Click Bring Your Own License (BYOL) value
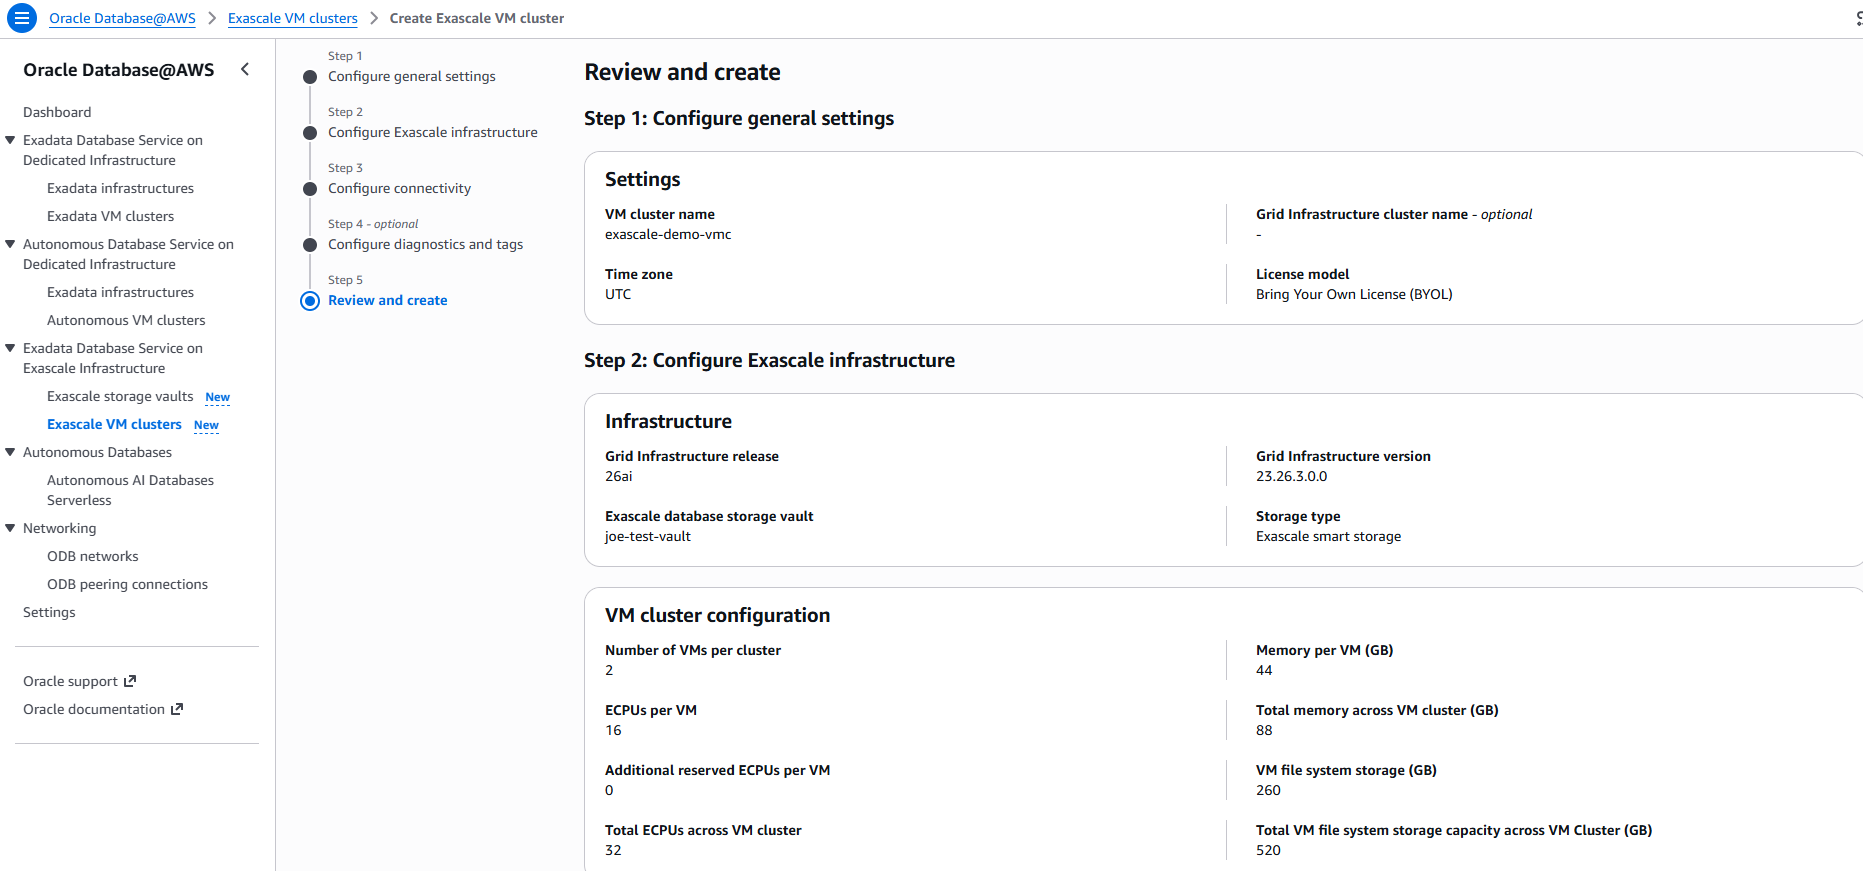The height and width of the screenshot is (871, 1863). (x=1354, y=294)
